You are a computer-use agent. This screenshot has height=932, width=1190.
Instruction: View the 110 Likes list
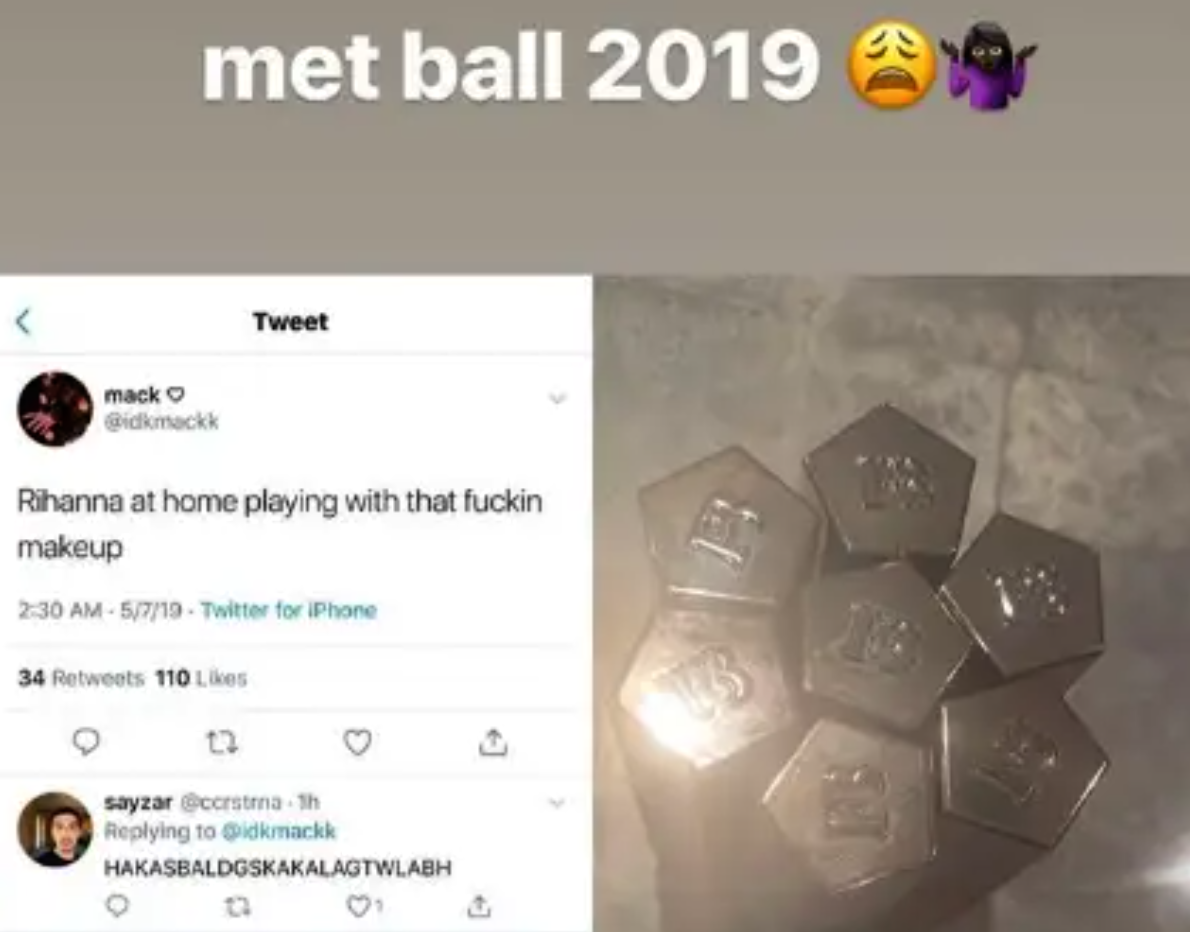pyautogui.click(x=201, y=678)
